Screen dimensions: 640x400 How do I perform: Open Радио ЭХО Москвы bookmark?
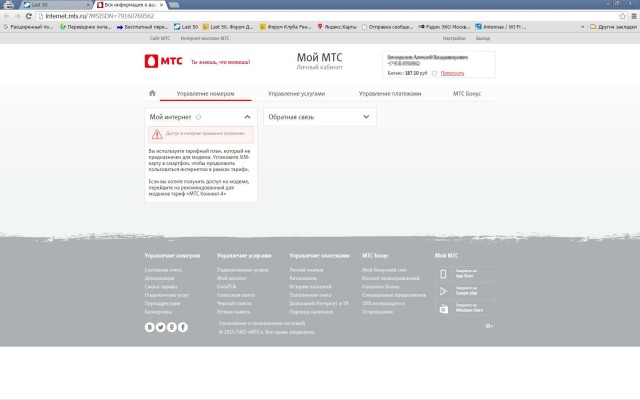point(444,27)
